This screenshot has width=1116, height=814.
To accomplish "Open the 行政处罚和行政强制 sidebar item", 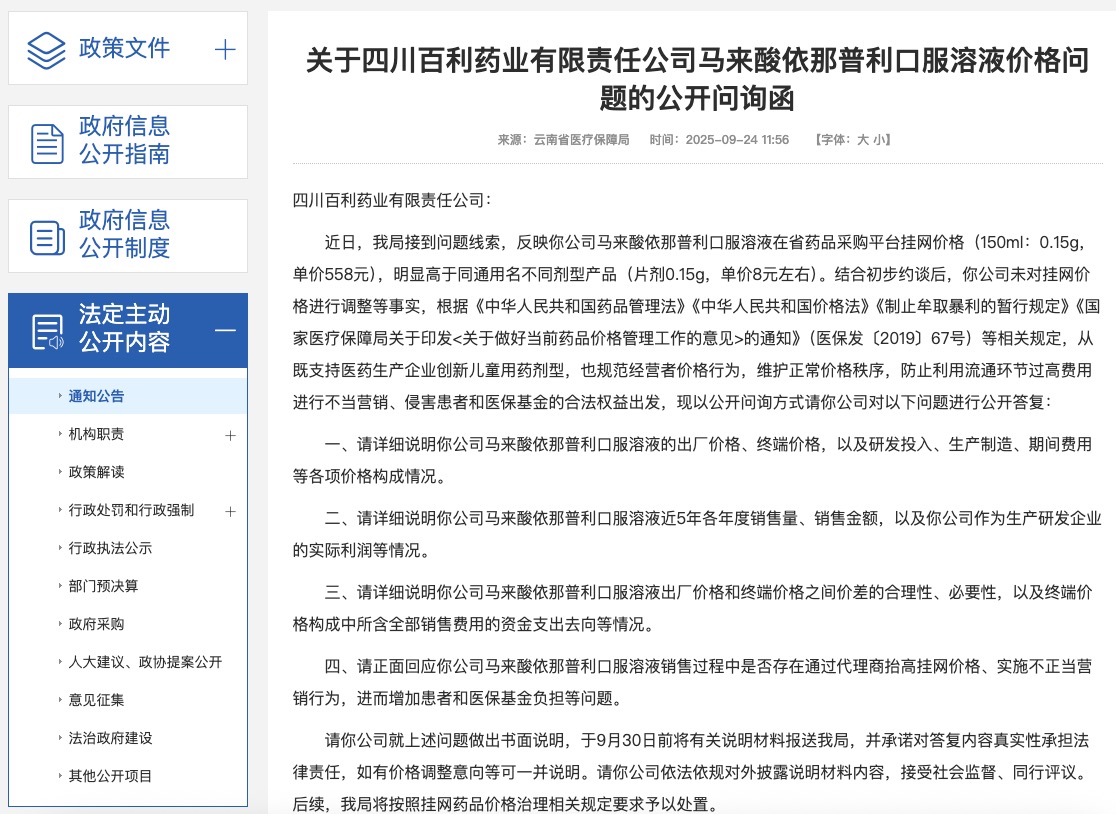I will tap(131, 510).
